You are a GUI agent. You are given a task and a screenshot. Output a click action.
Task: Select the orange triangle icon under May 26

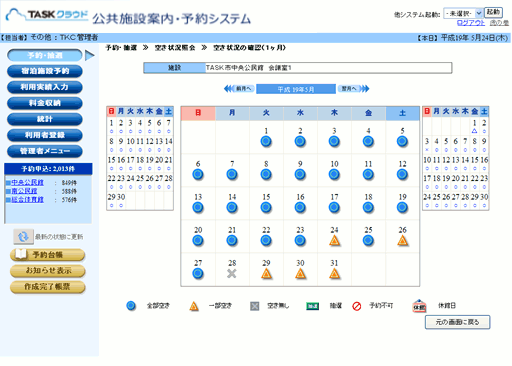403,240
